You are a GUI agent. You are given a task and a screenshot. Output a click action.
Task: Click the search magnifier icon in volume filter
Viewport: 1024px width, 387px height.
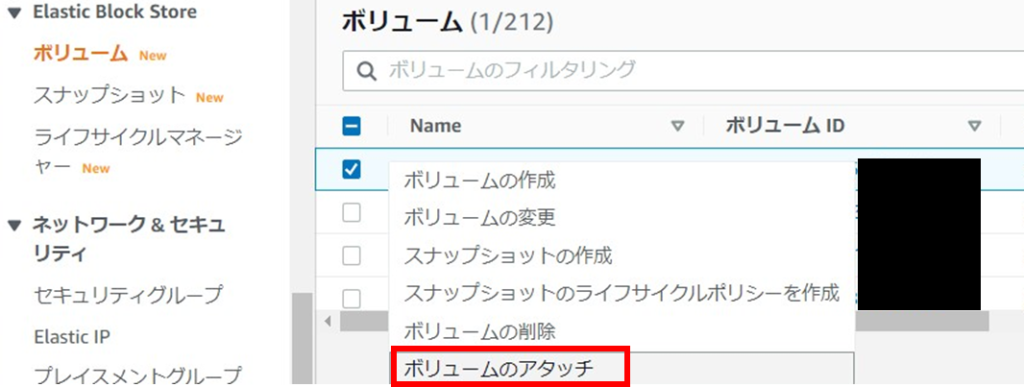(x=367, y=70)
